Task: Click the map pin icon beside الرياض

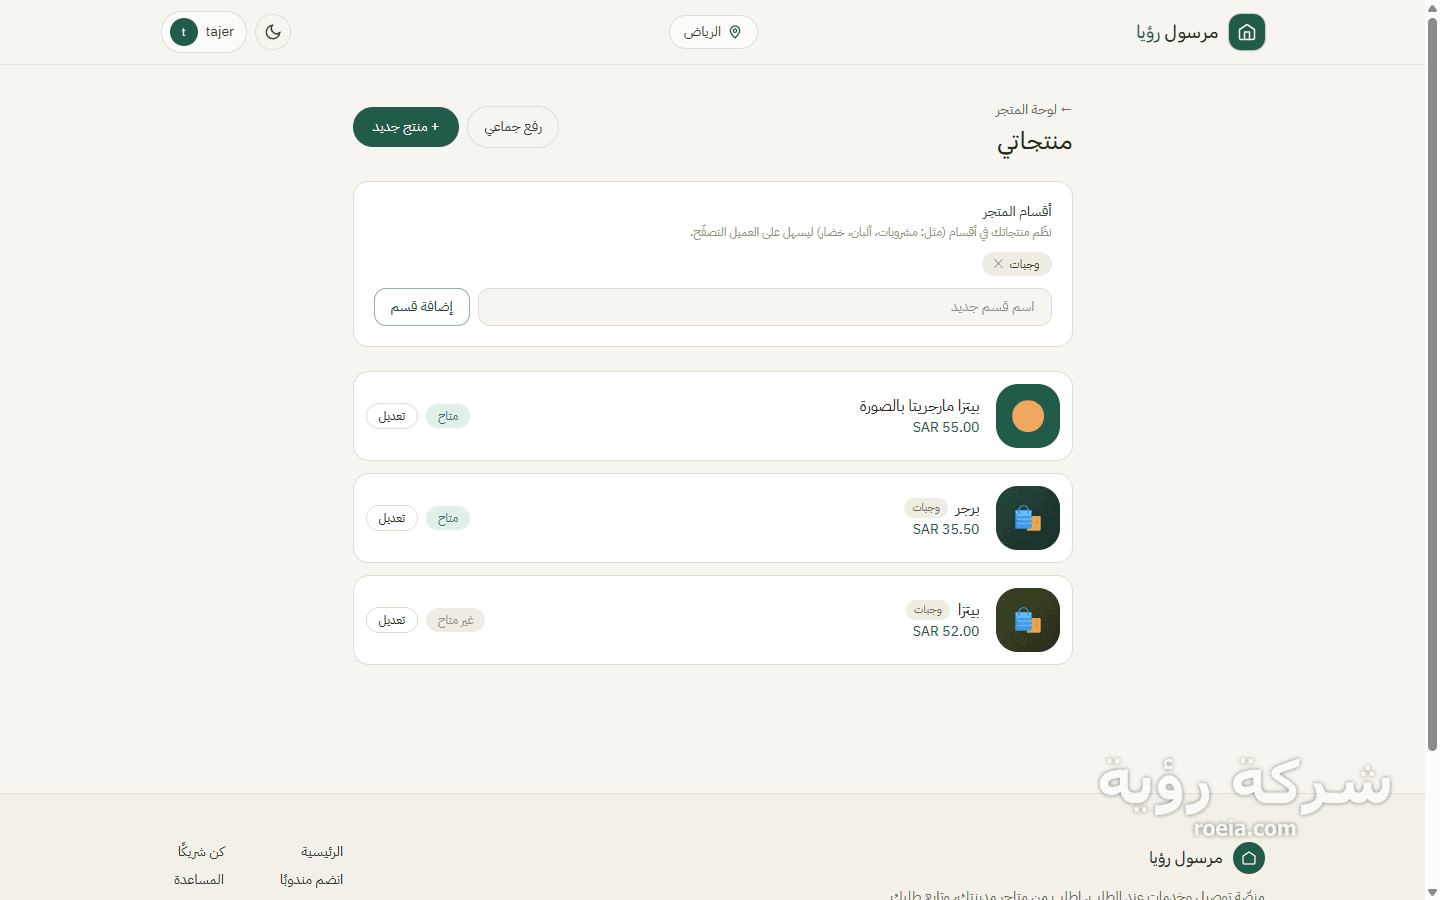Action: (x=735, y=32)
